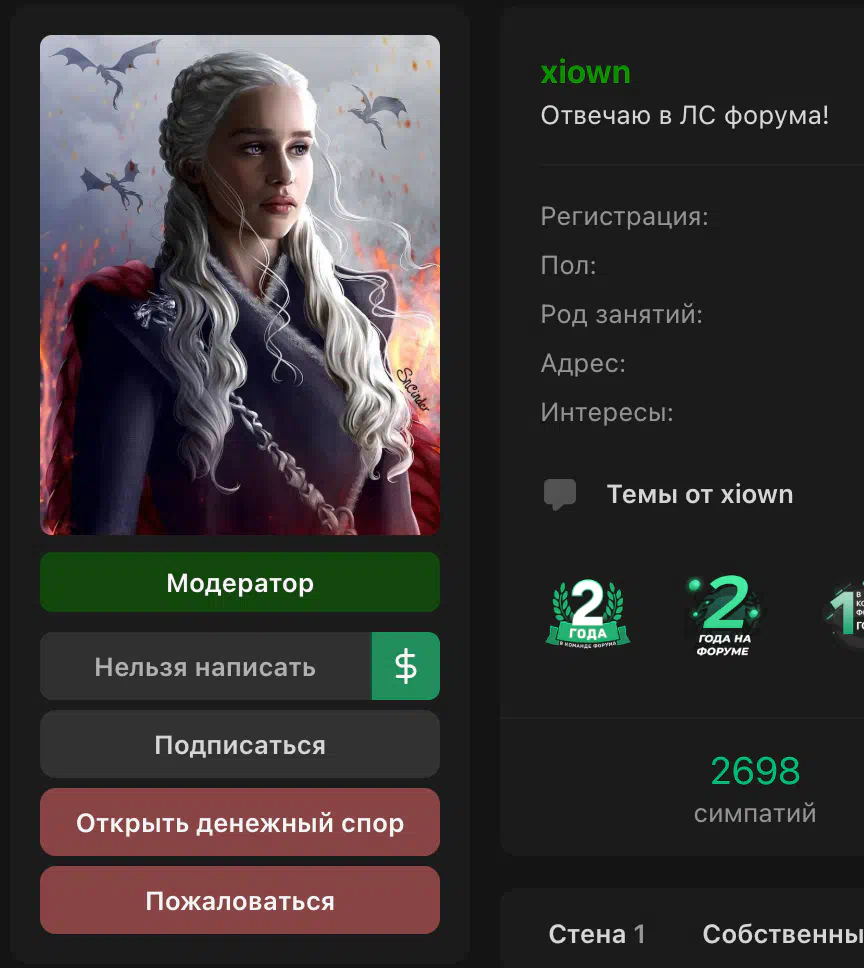Click the green Модератор rank banner
864x968 pixels.
coord(240,582)
